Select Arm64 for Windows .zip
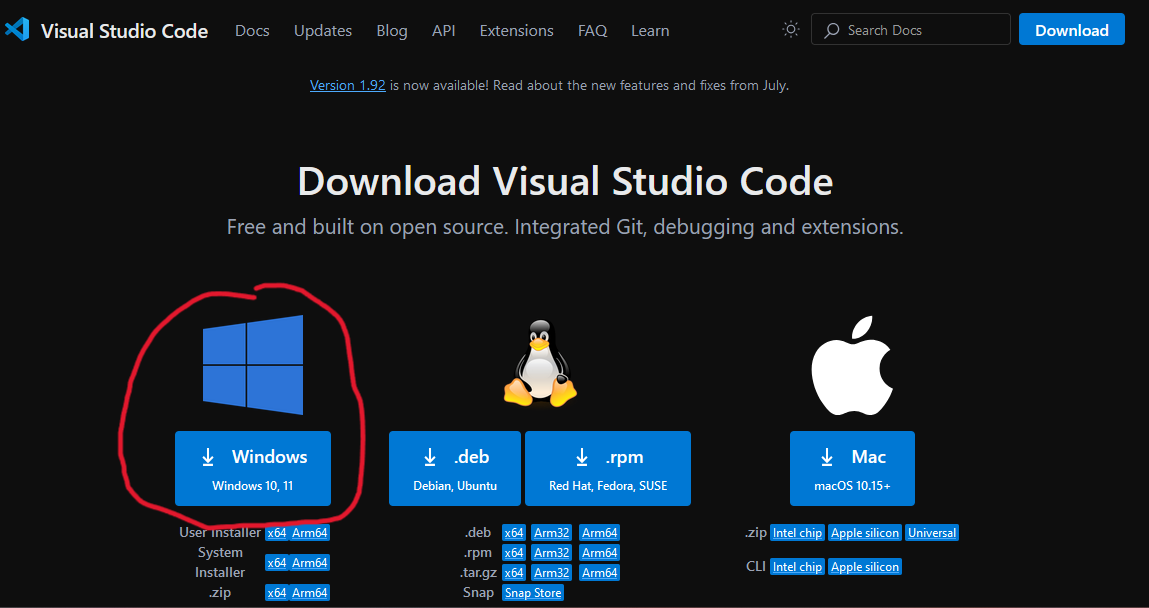1149x608 pixels. click(309, 593)
